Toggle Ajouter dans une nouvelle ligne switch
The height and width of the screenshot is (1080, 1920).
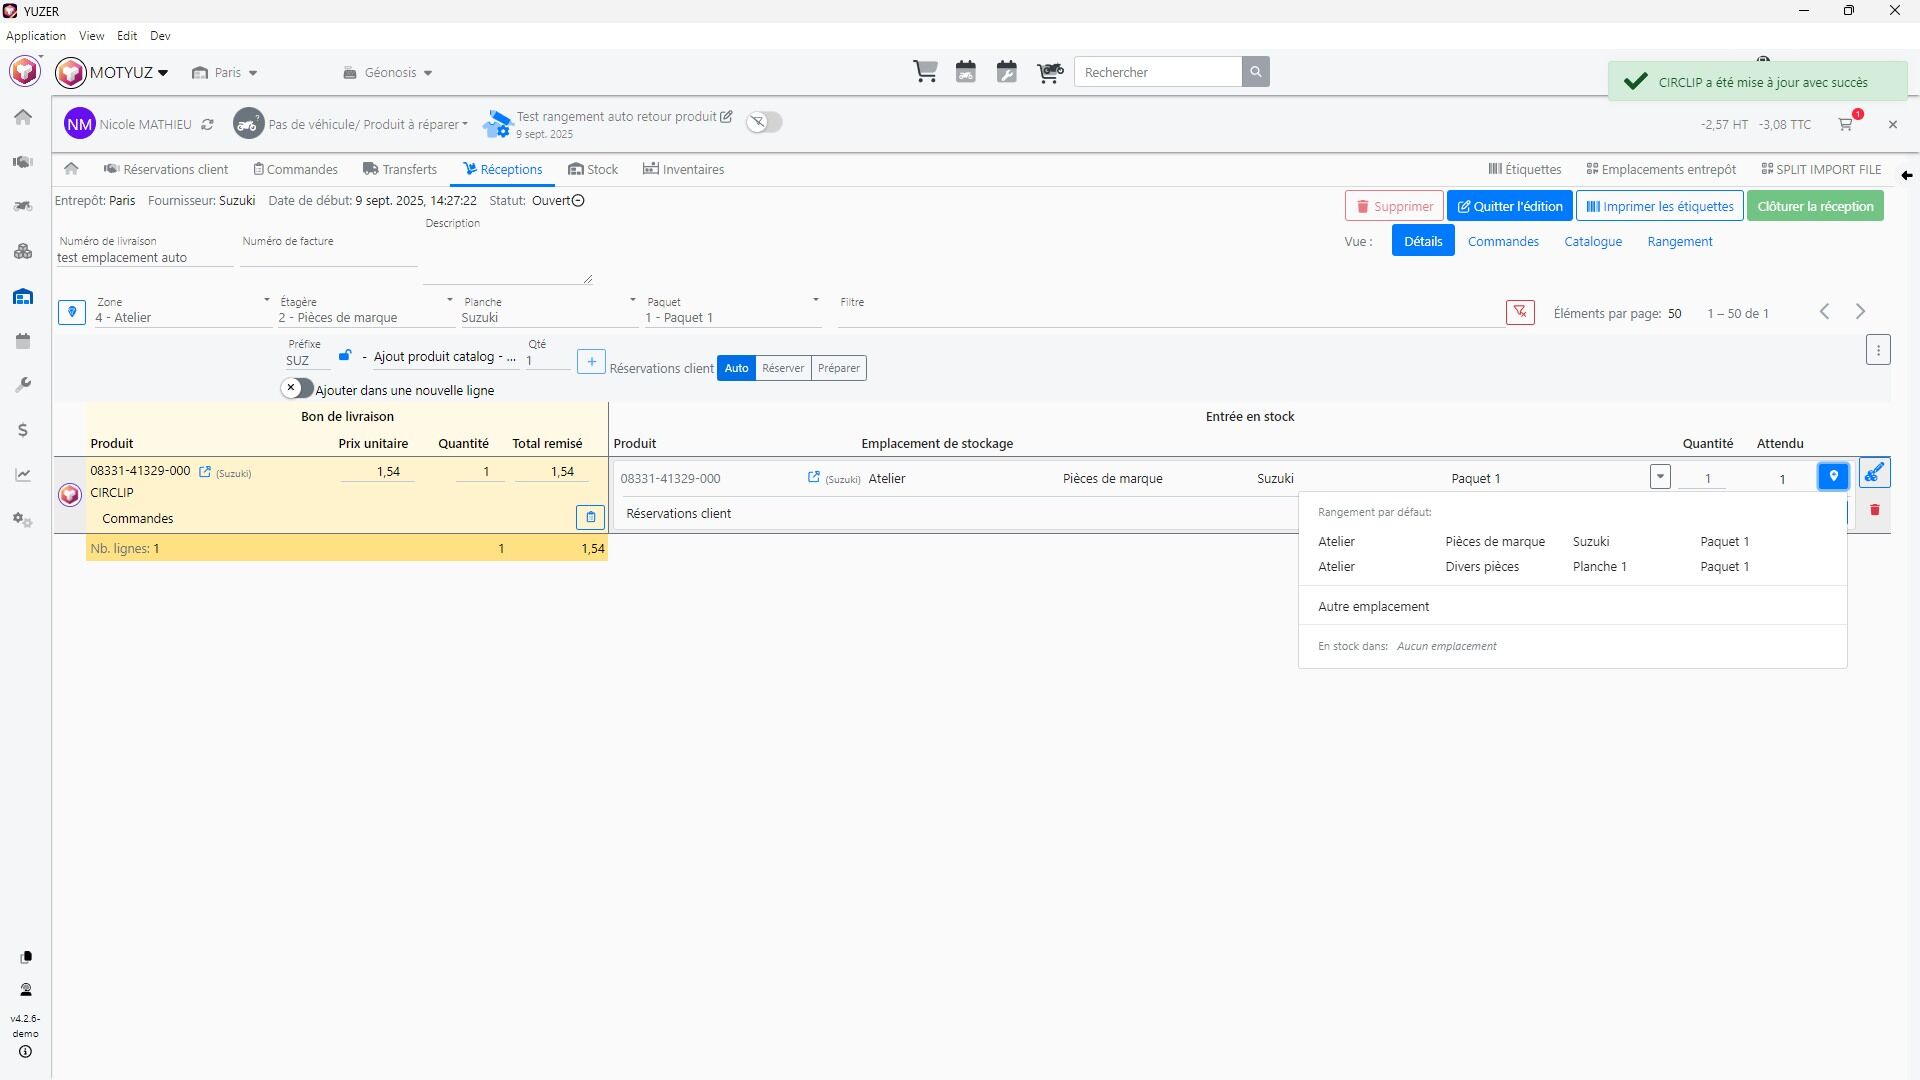(x=297, y=388)
